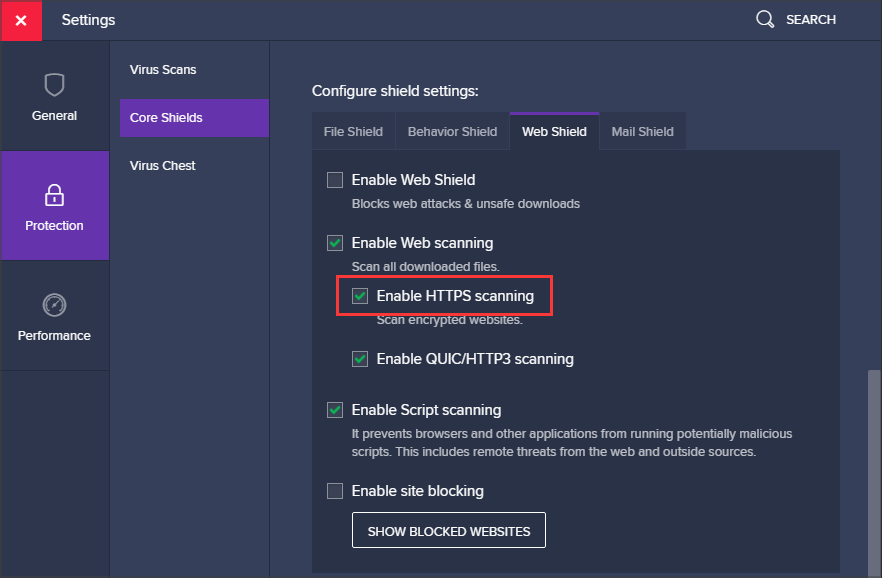Select Core Shields in sidebar
Screen dimensions: 882x578
tap(166, 118)
